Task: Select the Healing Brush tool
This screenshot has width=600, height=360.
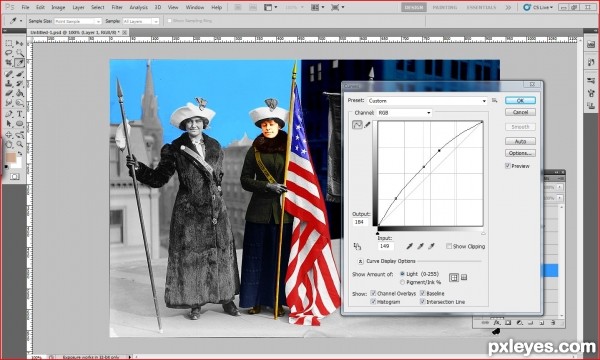Action: 9,73
